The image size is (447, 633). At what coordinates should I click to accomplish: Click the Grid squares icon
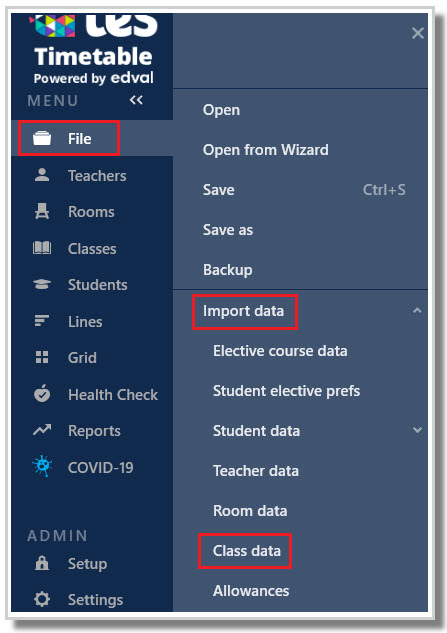pyautogui.click(x=42, y=357)
